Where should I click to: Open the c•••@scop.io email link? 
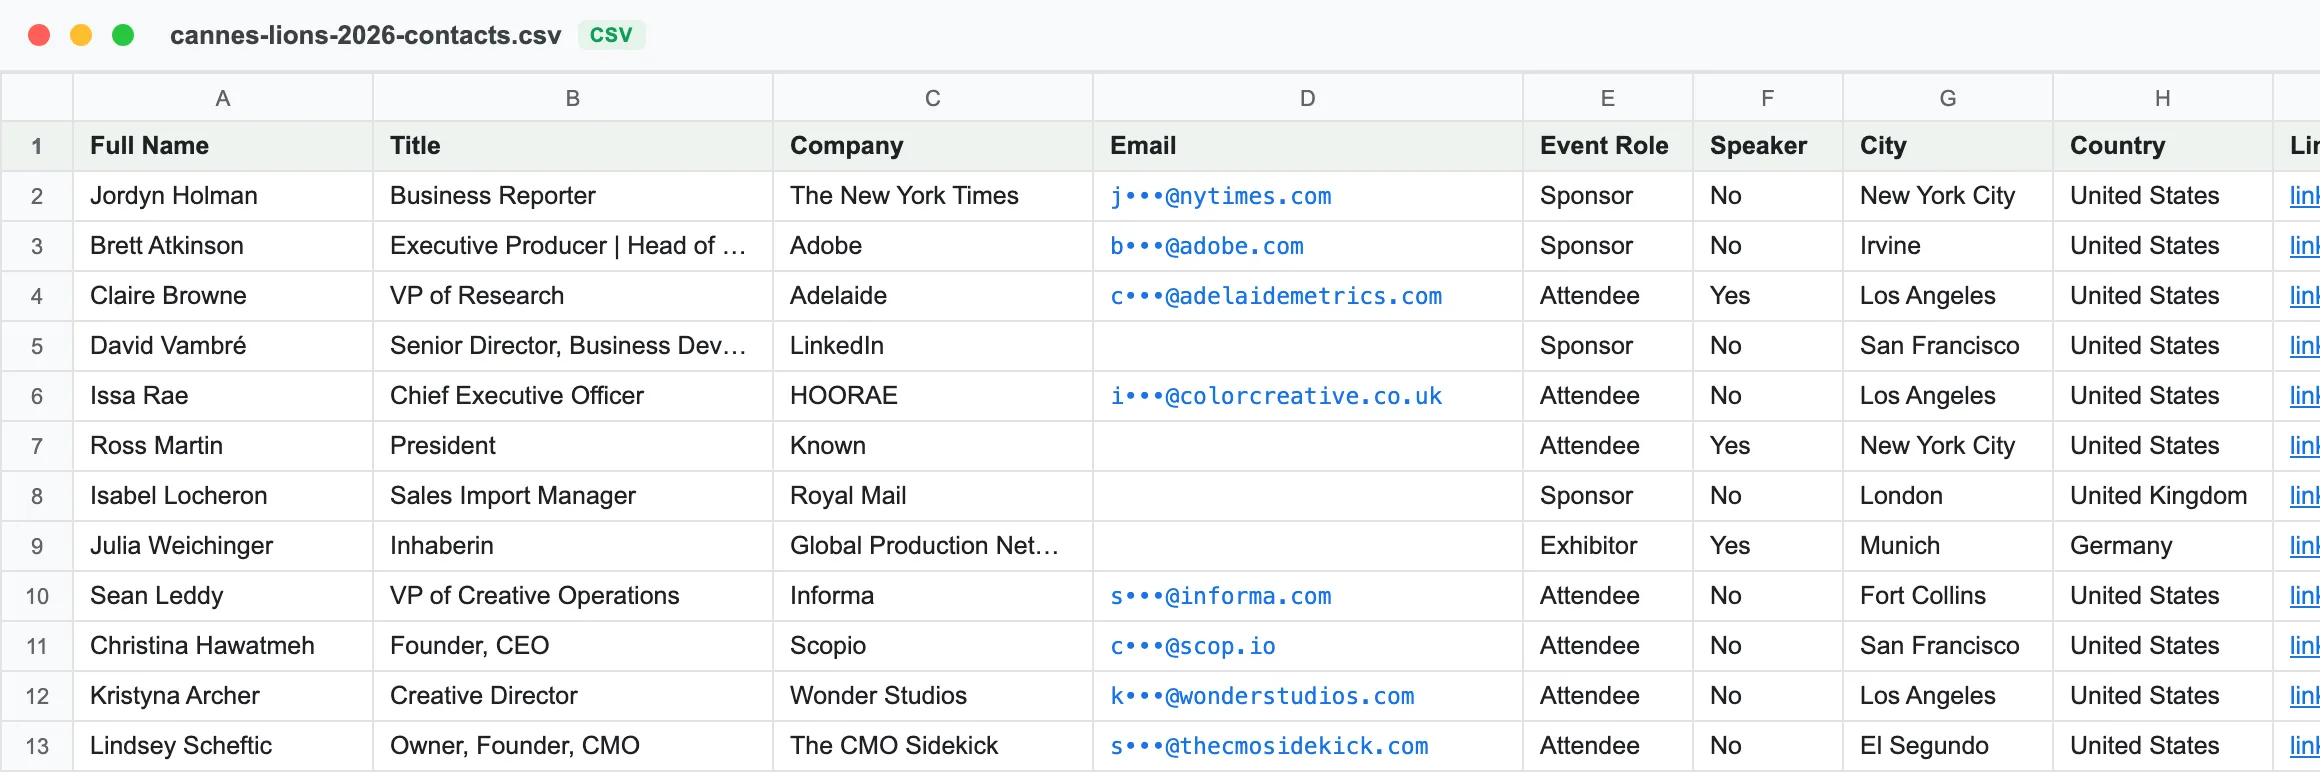point(1193,646)
